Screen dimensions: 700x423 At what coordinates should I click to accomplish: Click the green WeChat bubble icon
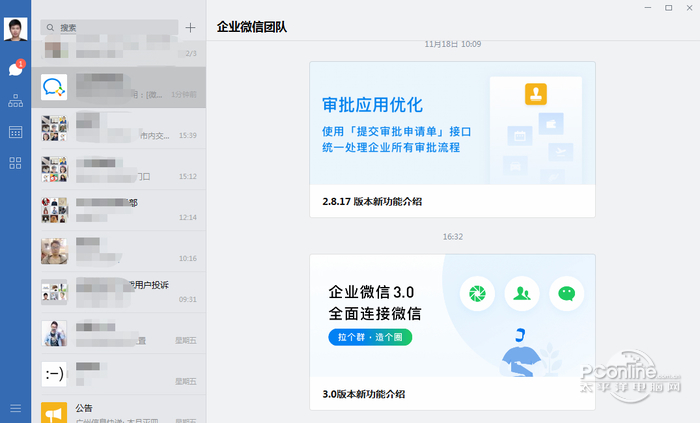point(567,294)
